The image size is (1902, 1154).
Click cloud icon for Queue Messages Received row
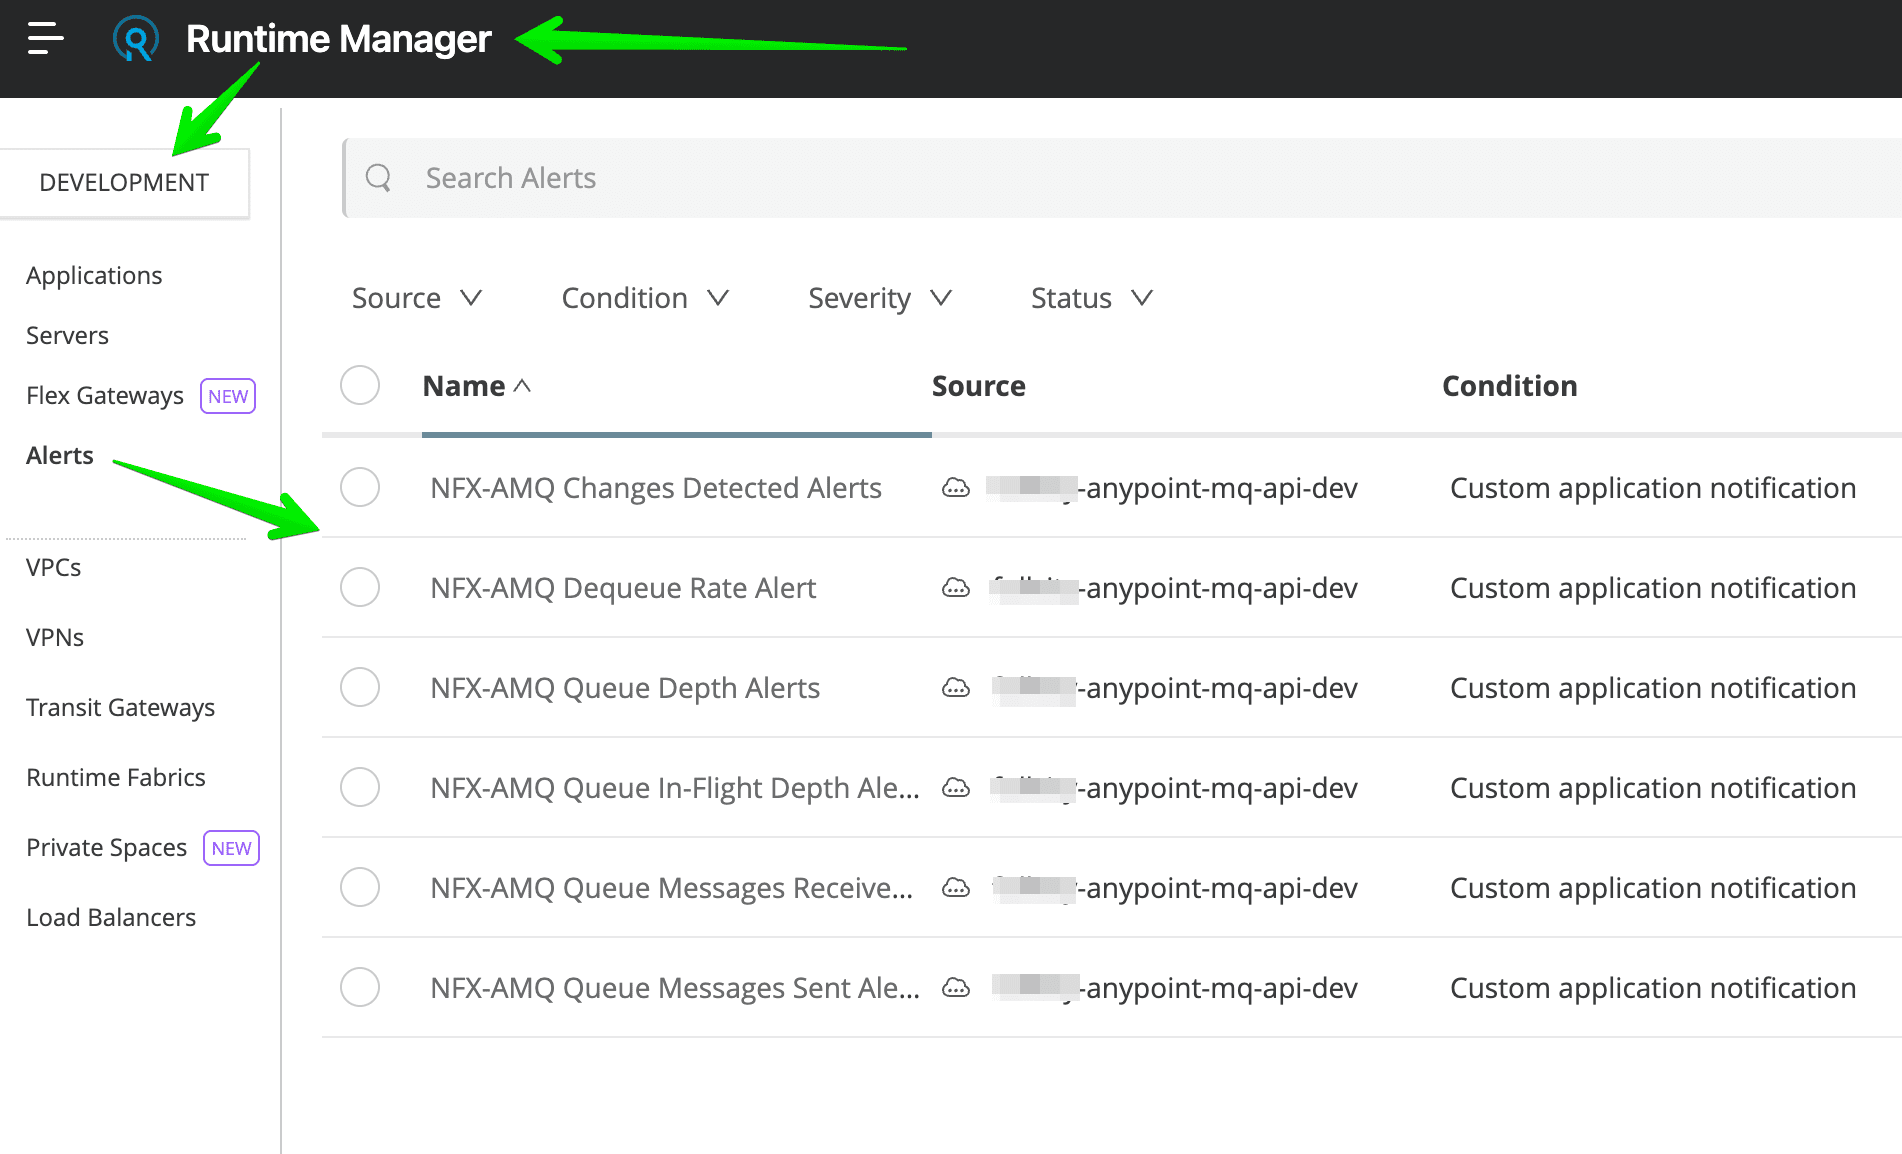[x=956, y=888]
